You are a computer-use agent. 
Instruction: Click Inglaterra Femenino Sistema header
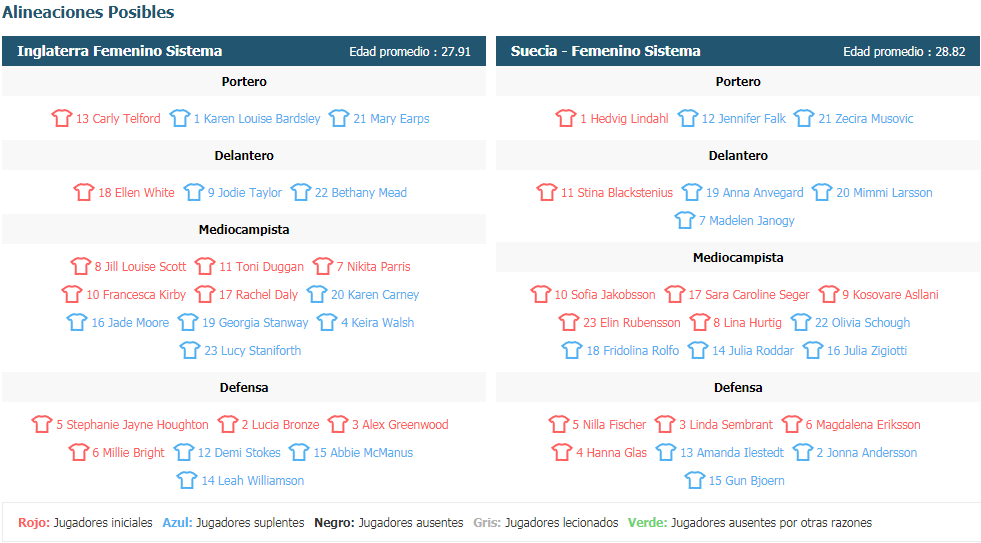[120, 51]
